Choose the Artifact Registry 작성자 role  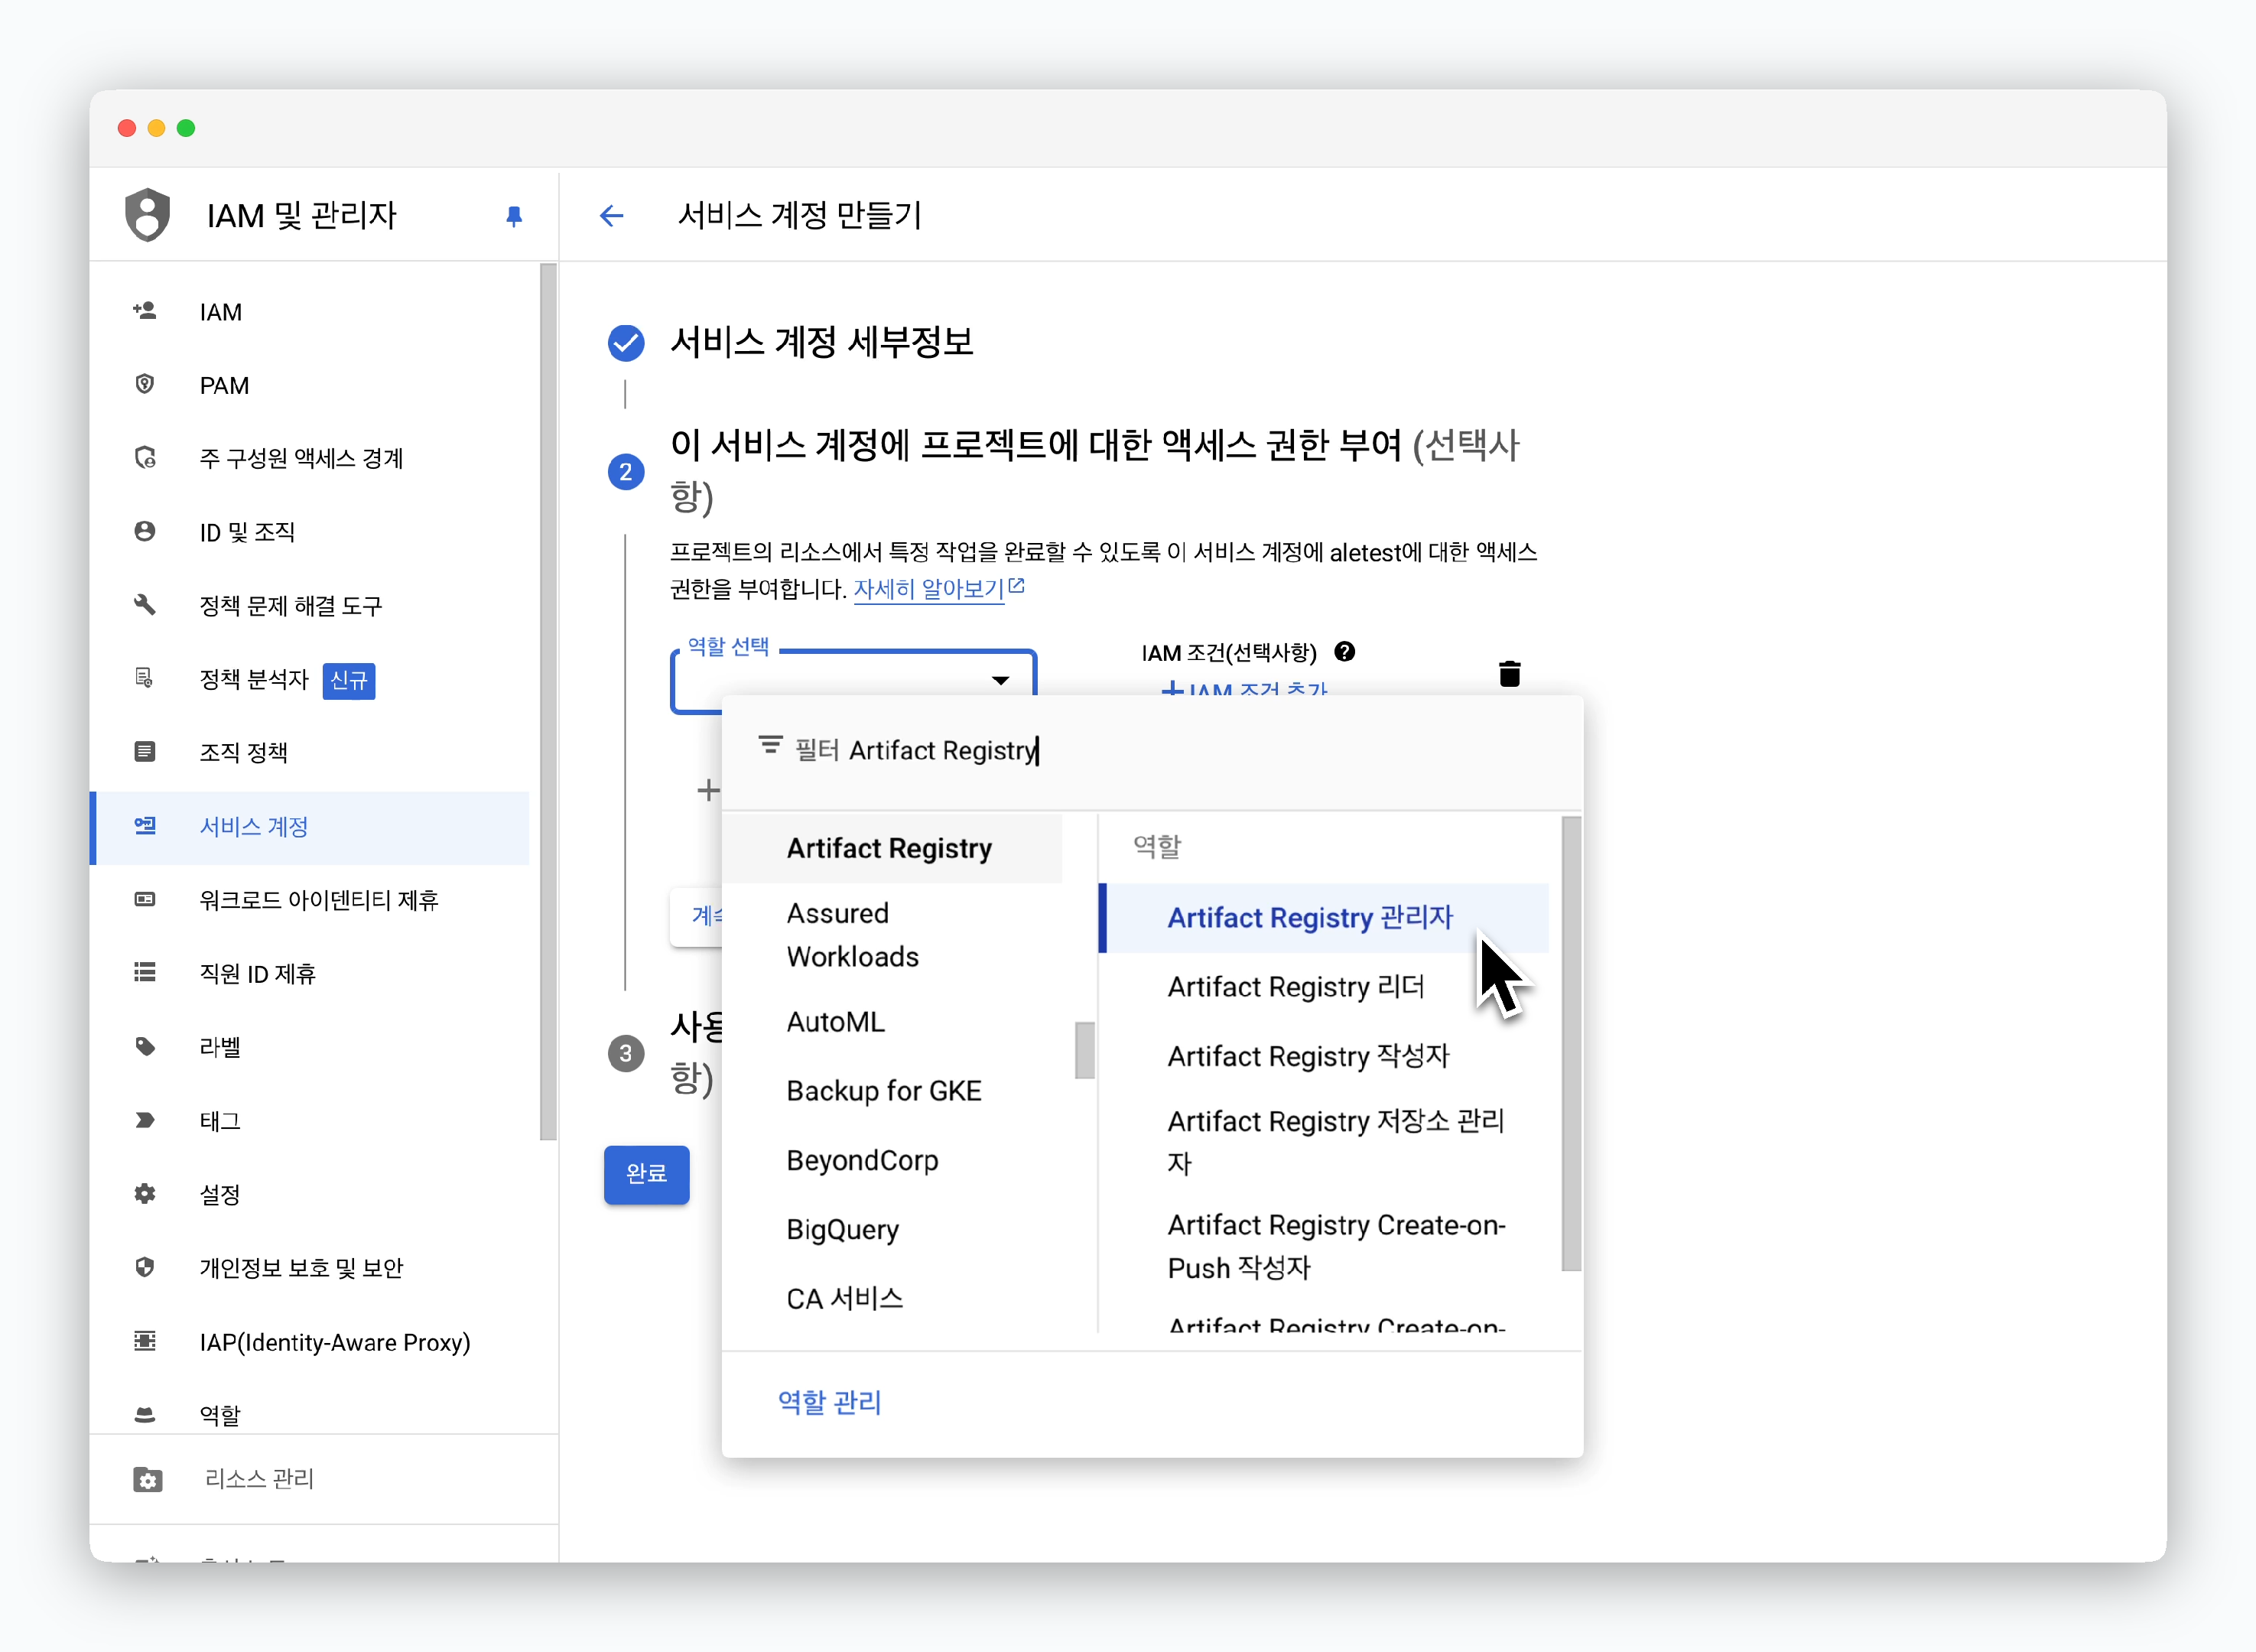coord(1324,1056)
